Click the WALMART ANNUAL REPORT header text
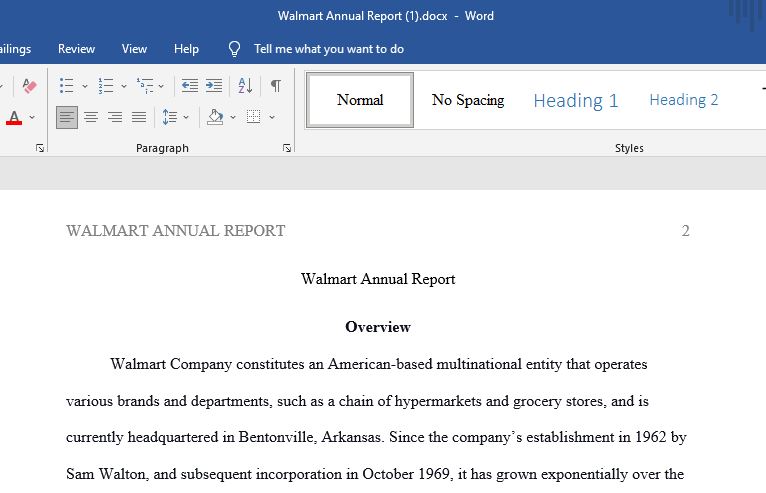This screenshot has height=493, width=766. [176, 231]
